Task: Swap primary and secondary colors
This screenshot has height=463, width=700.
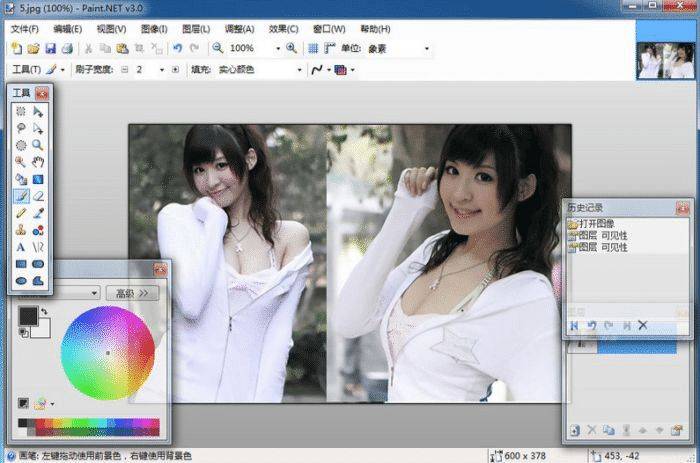Action: pos(44,313)
